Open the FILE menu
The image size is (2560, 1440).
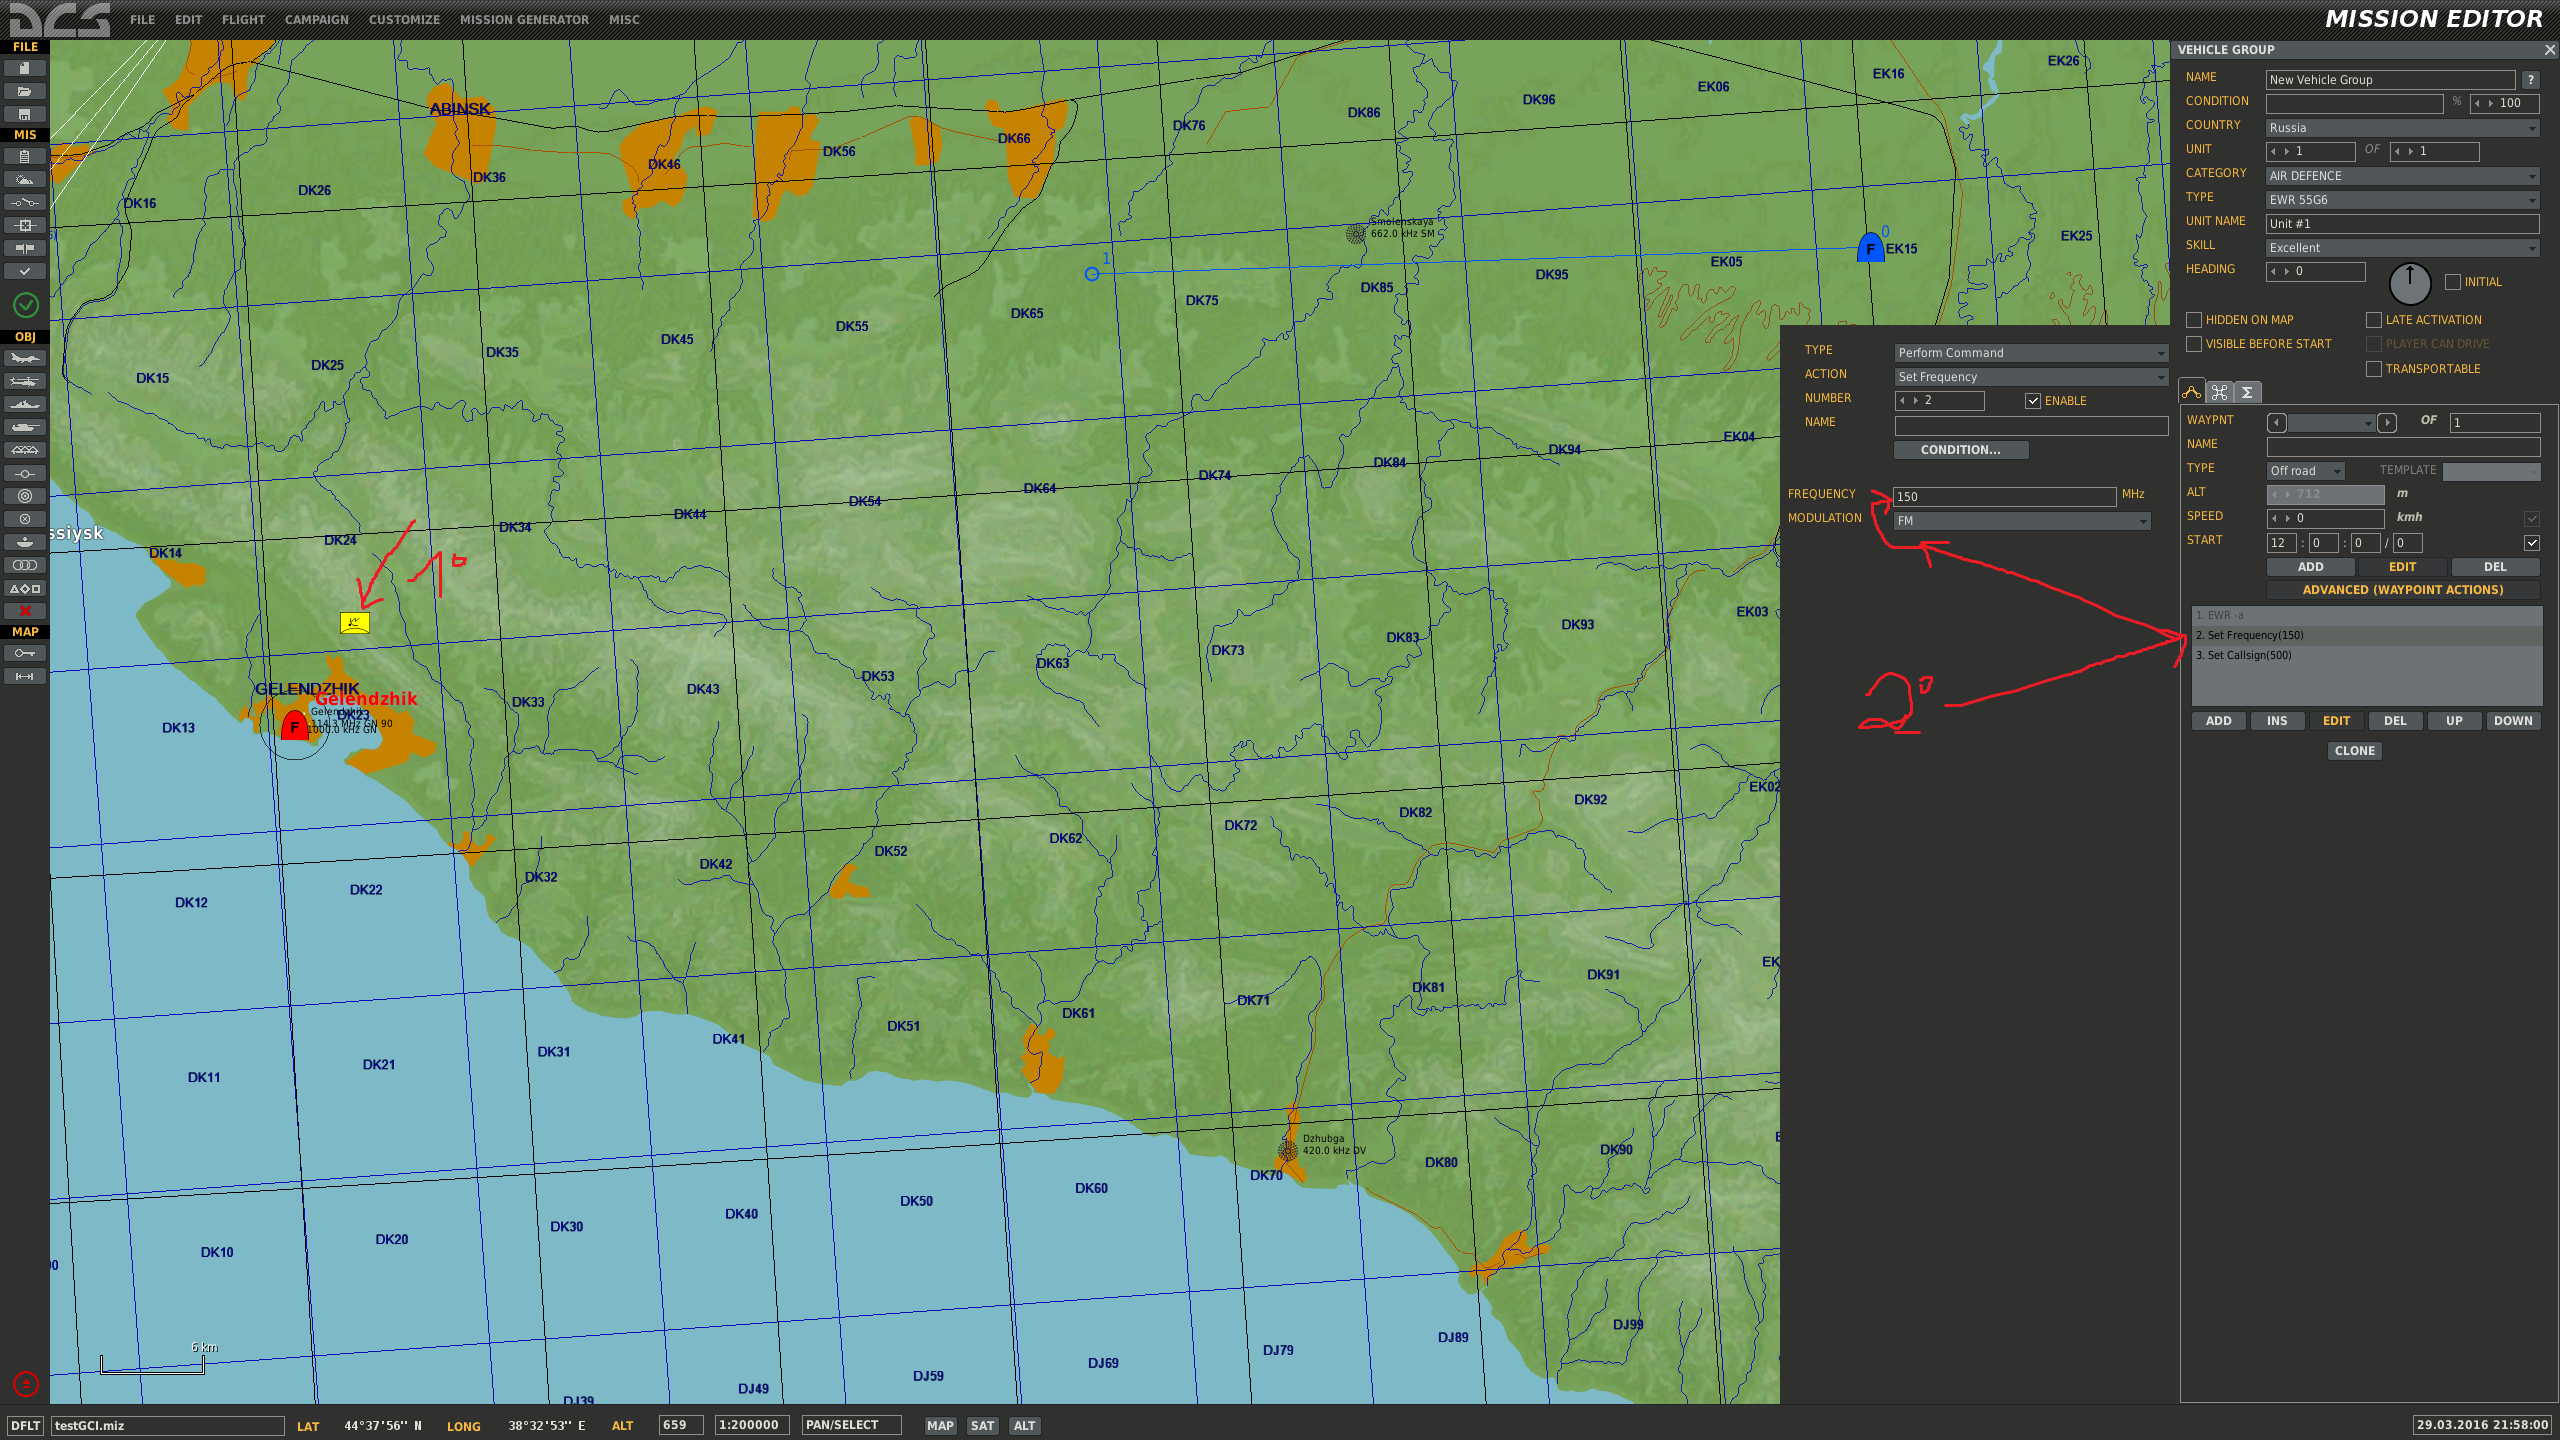142,19
